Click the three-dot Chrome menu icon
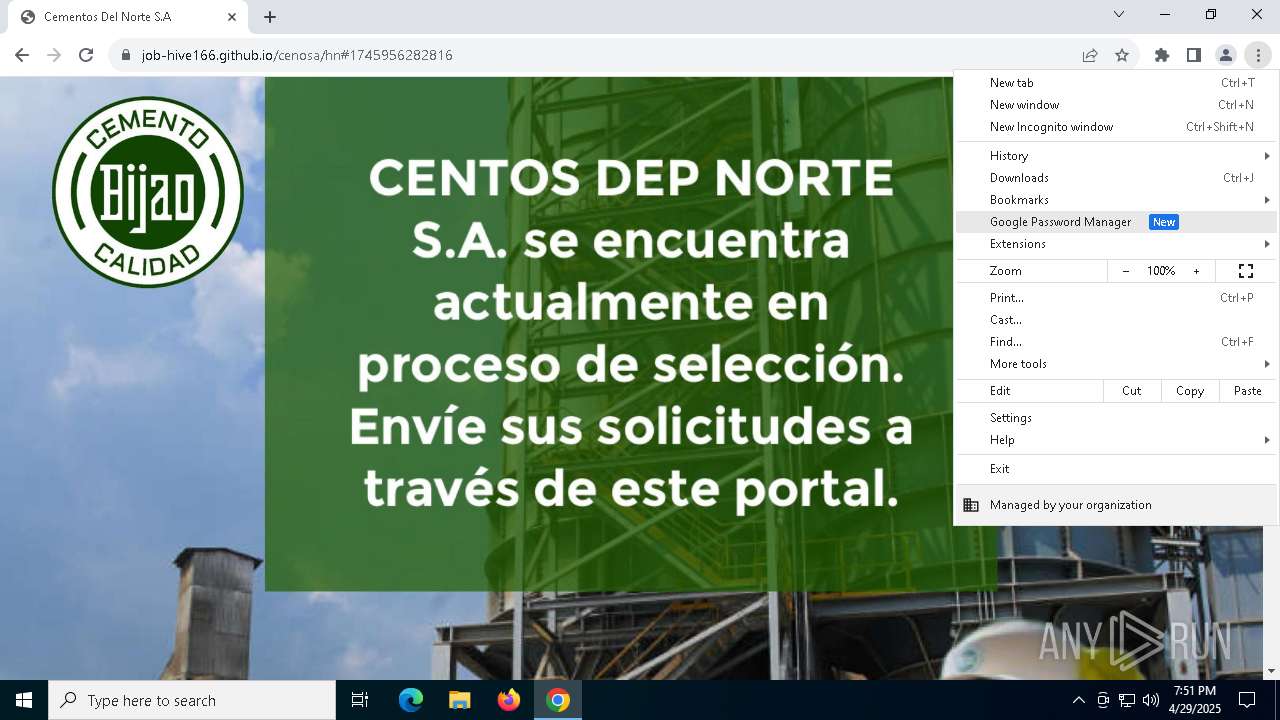Screen dimensions: 1280x720 pos(1258,55)
